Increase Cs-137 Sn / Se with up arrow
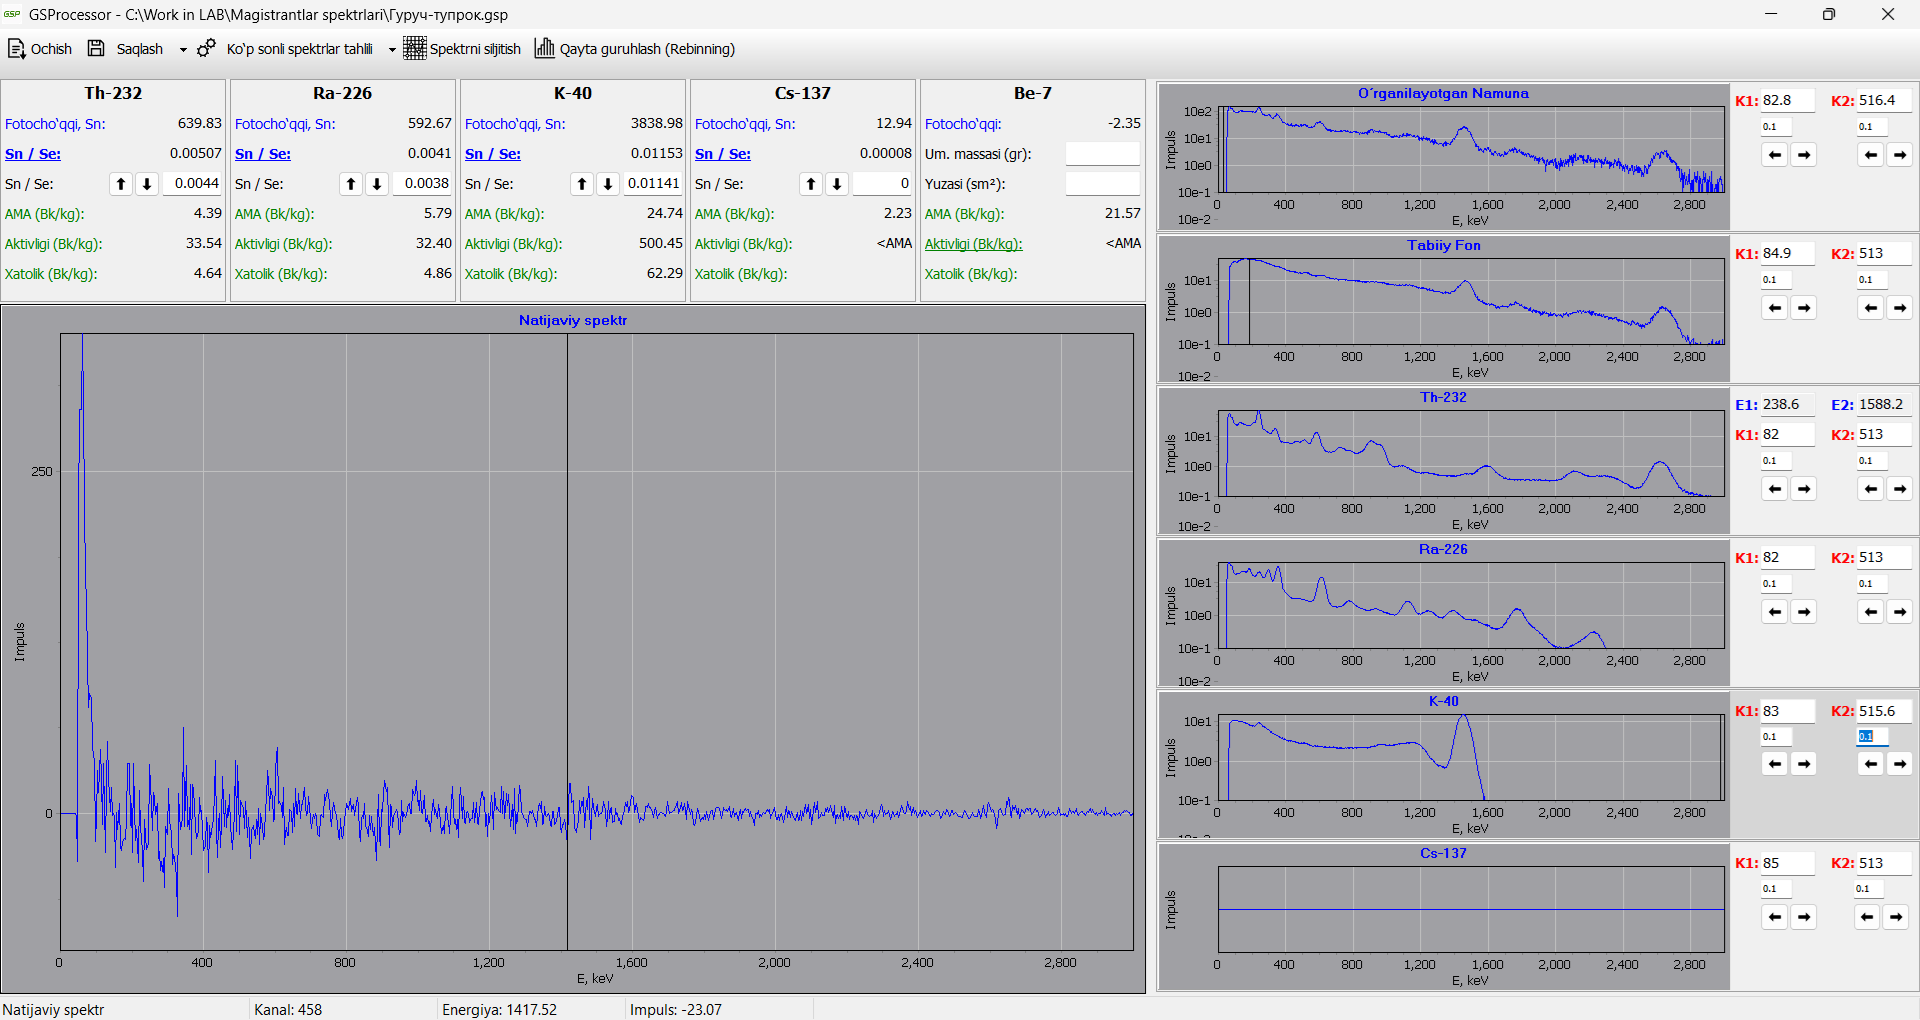Screen dimensions: 1920x1020 pyautogui.click(x=811, y=184)
